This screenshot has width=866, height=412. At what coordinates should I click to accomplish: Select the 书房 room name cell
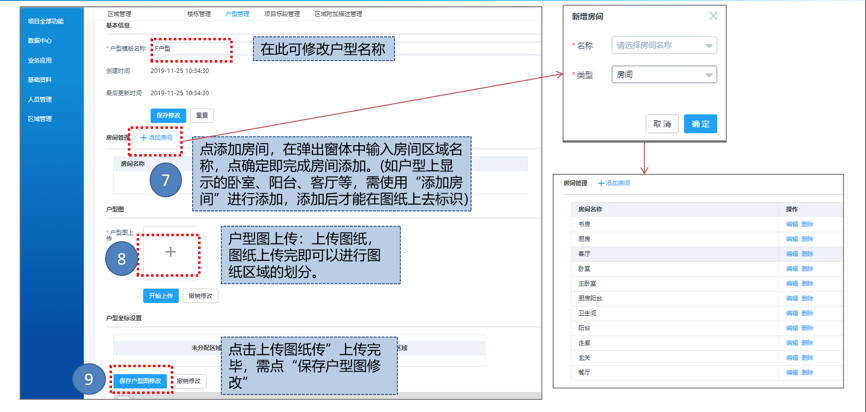(x=676, y=224)
